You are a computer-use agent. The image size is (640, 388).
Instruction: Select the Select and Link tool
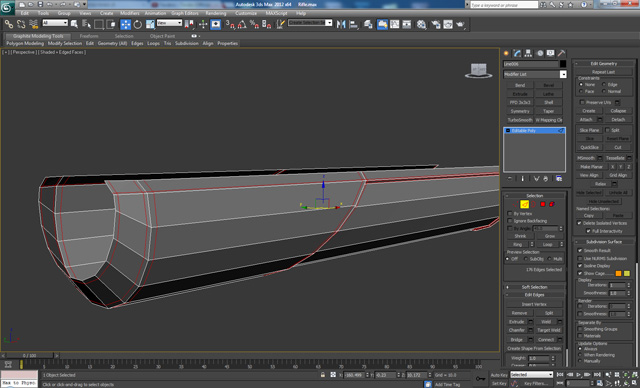point(9,24)
